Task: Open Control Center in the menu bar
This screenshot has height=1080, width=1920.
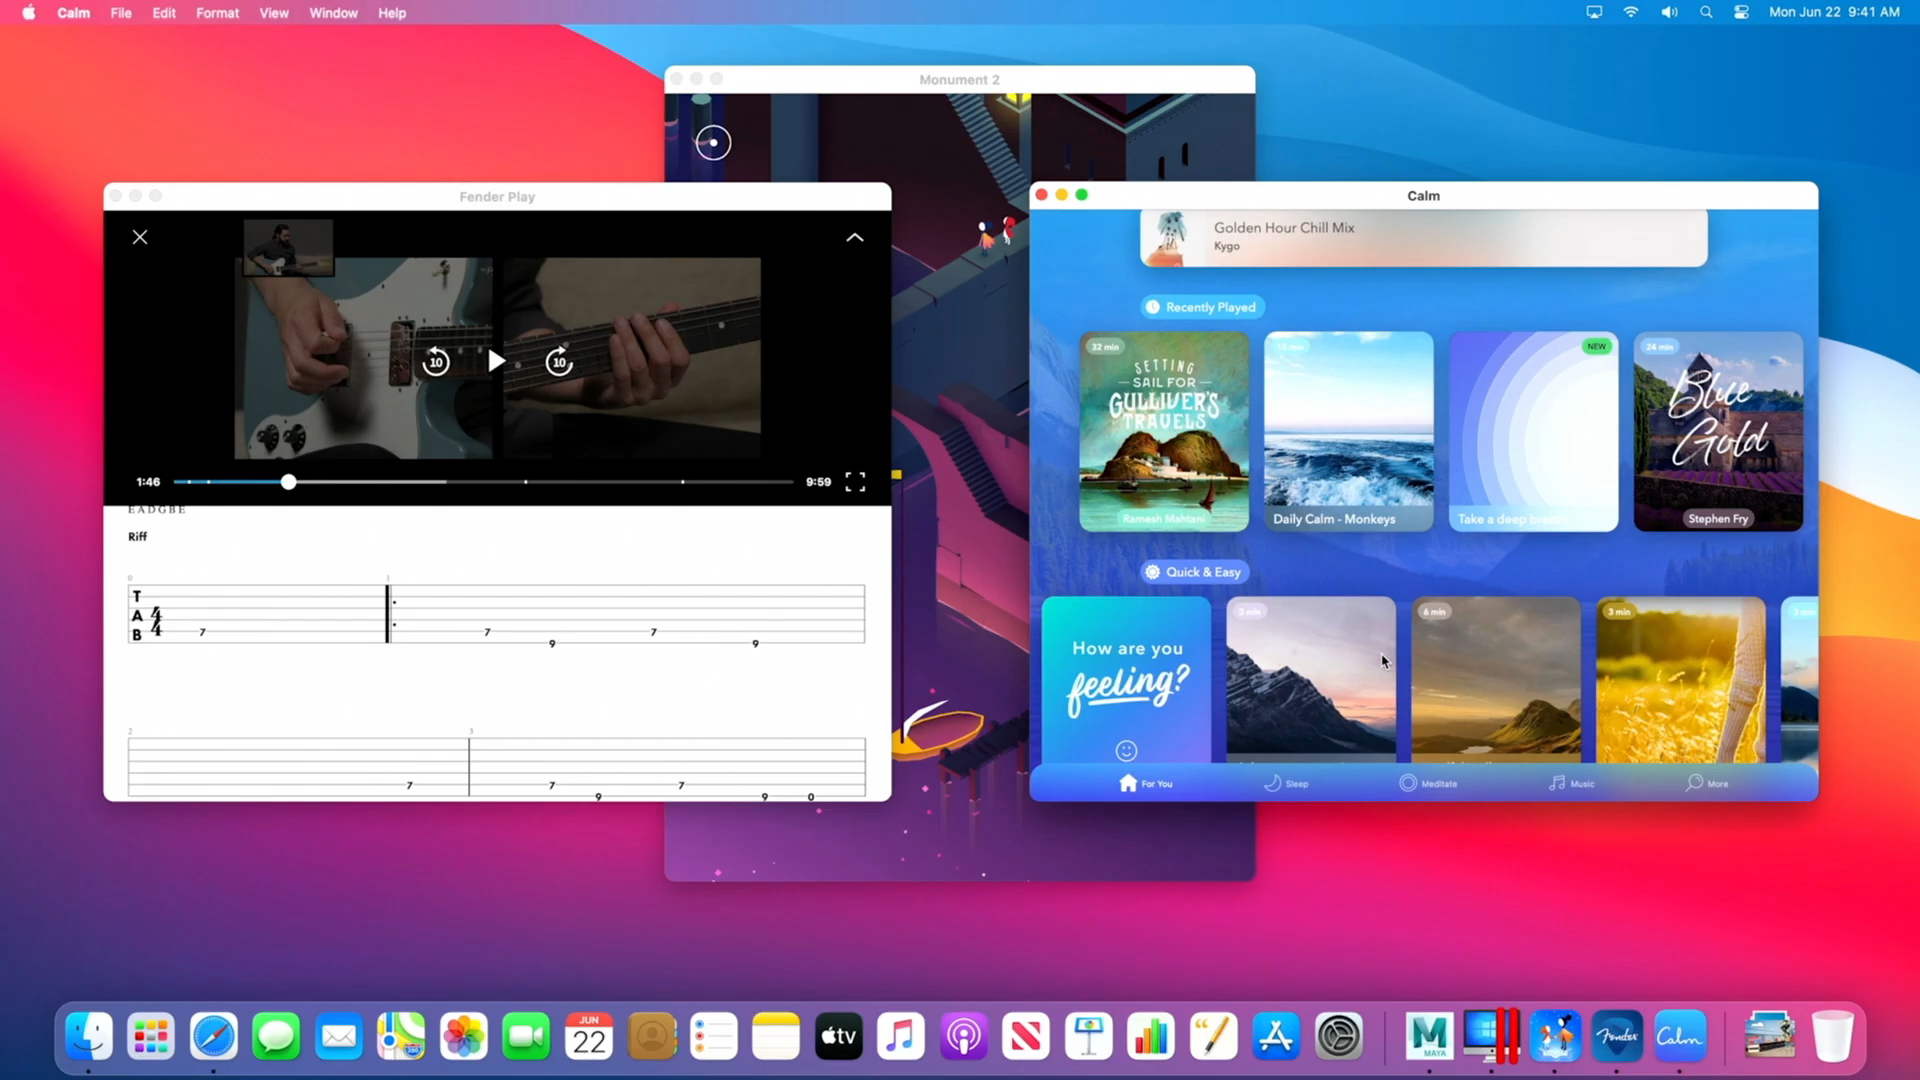Action: (x=1741, y=13)
